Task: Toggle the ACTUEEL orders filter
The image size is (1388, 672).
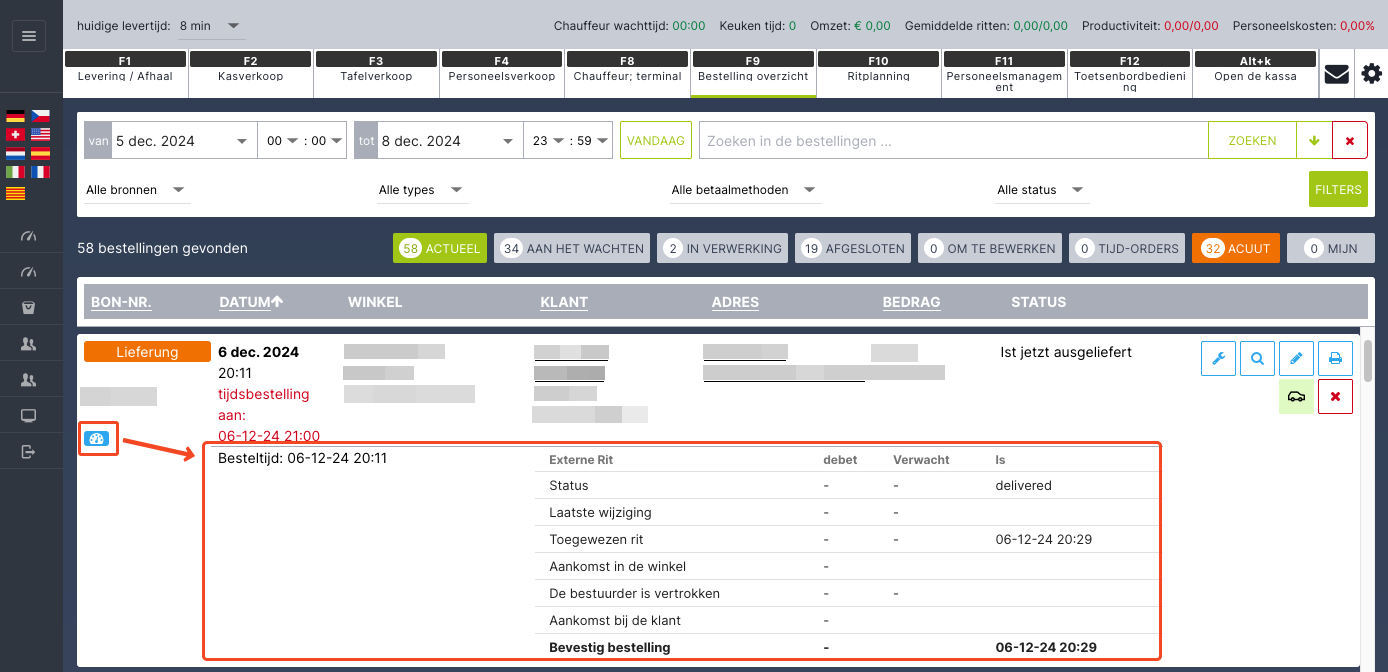Action: coord(439,248)
